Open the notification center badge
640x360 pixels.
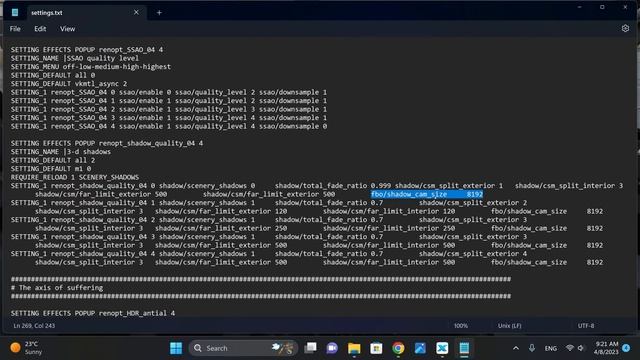(626, 348)
